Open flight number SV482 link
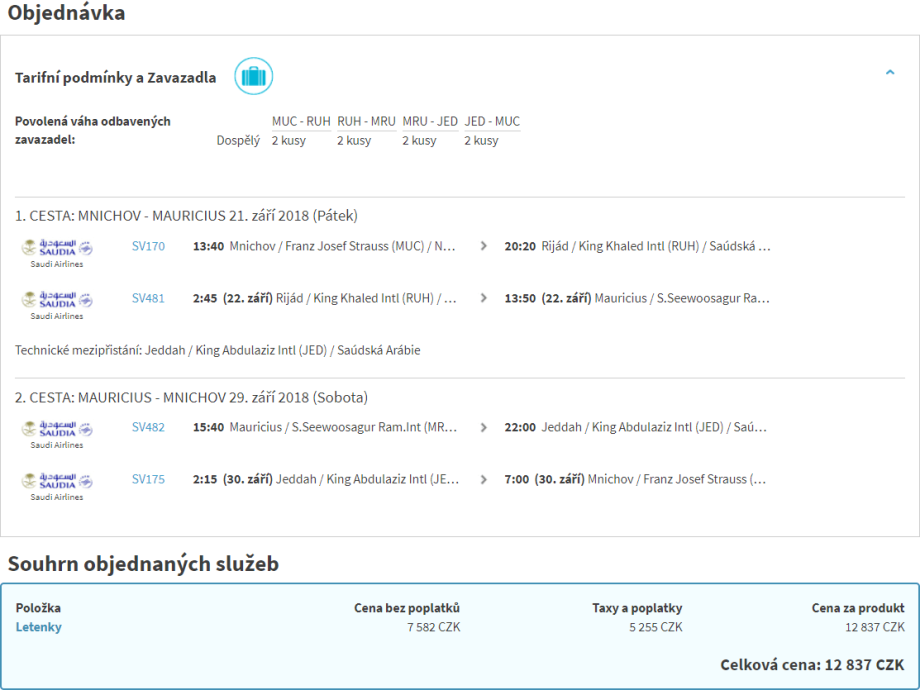920x690 pixels. click(148, 427)
